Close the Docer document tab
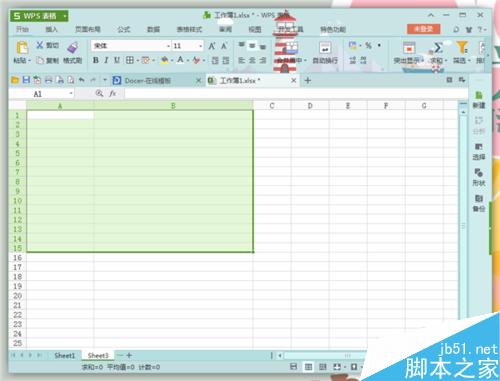Image resolution: width=500 pixels, height=381 pixels. click(198, 80)
